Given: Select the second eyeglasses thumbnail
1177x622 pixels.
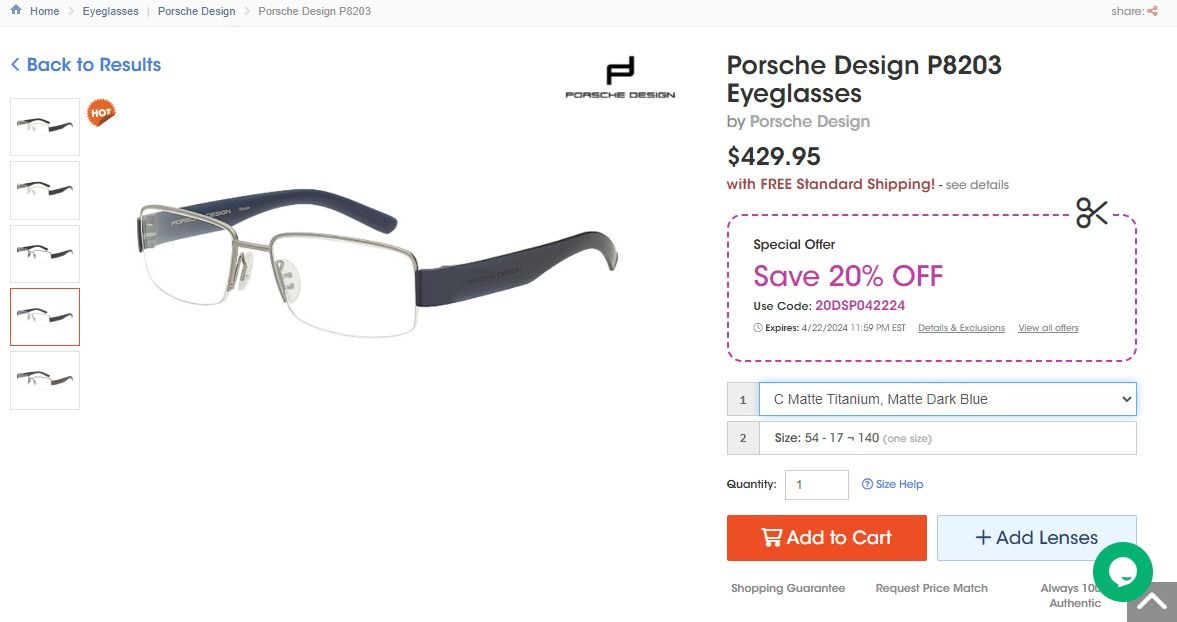Looking at the screenshot, I should tap(44, 190).
